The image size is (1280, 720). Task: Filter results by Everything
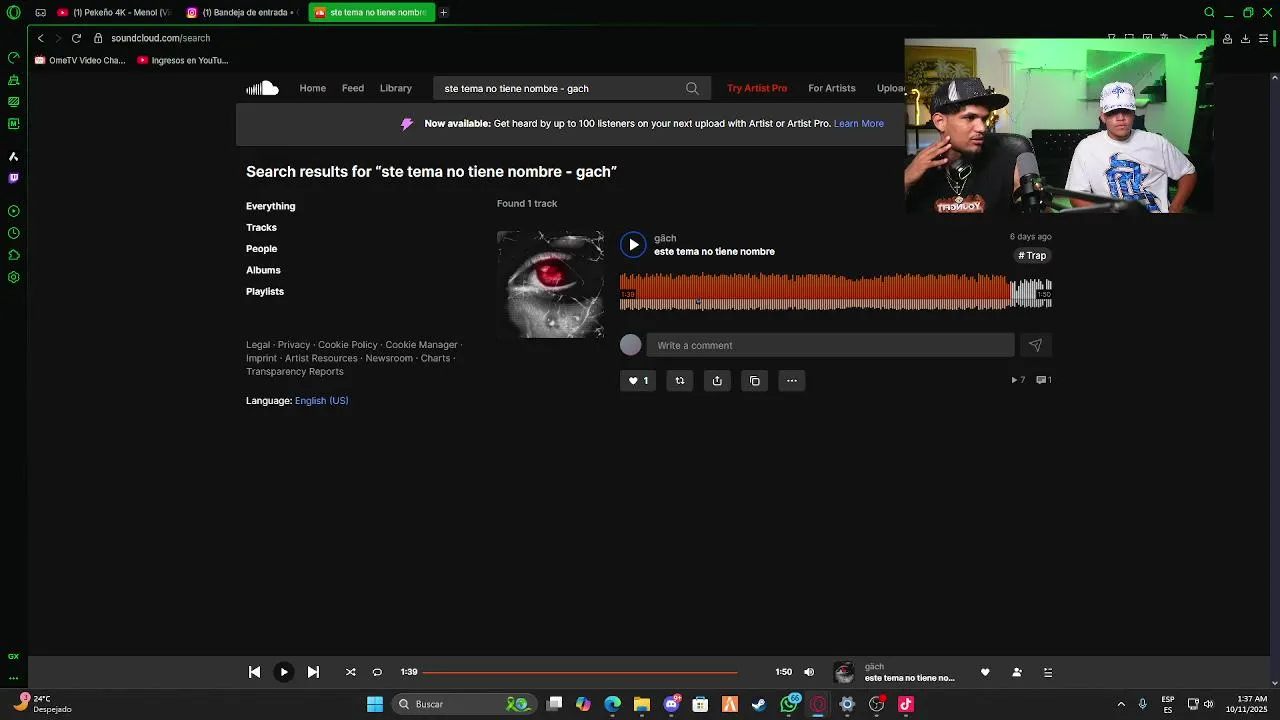[271, 206]
